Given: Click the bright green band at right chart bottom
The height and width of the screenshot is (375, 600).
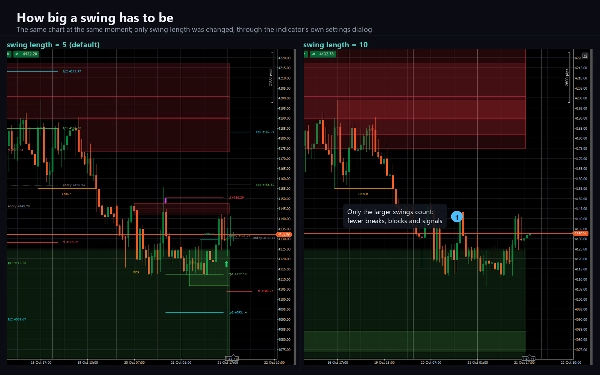Looking at the screenshot, I should coord(415,341).
